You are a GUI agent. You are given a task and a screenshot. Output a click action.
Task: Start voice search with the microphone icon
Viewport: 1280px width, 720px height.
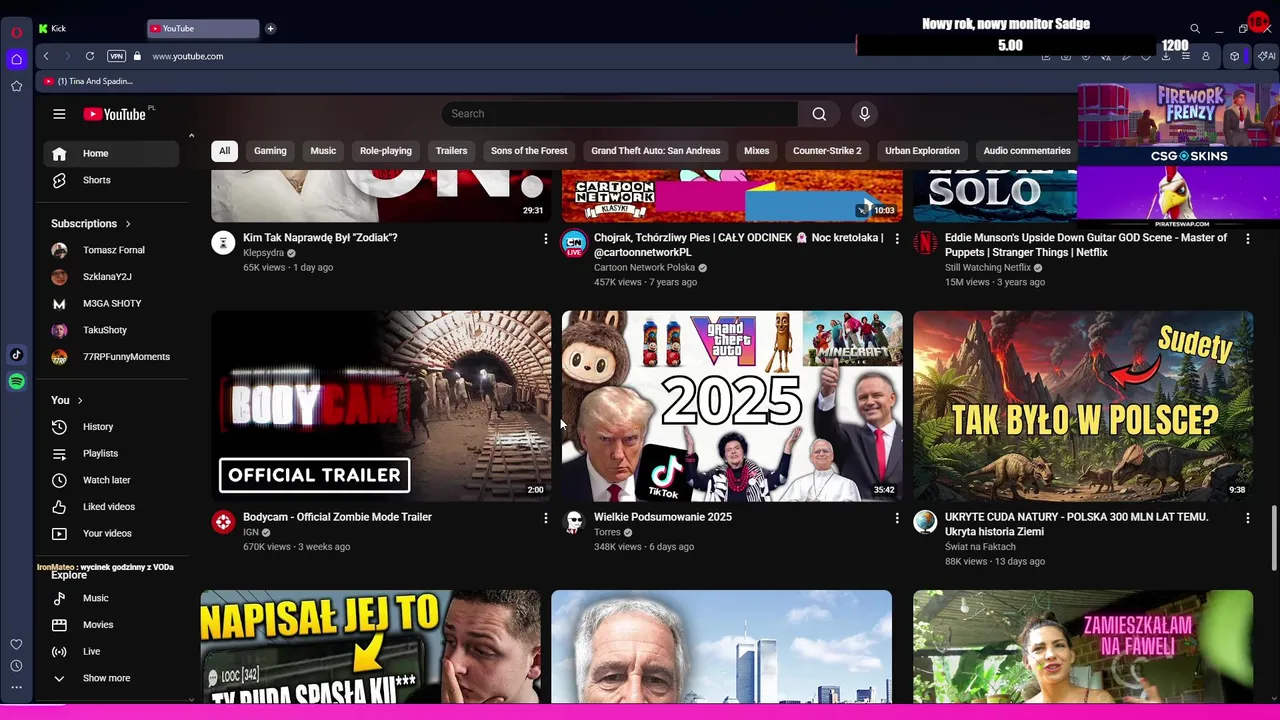[x=865, y=114]
